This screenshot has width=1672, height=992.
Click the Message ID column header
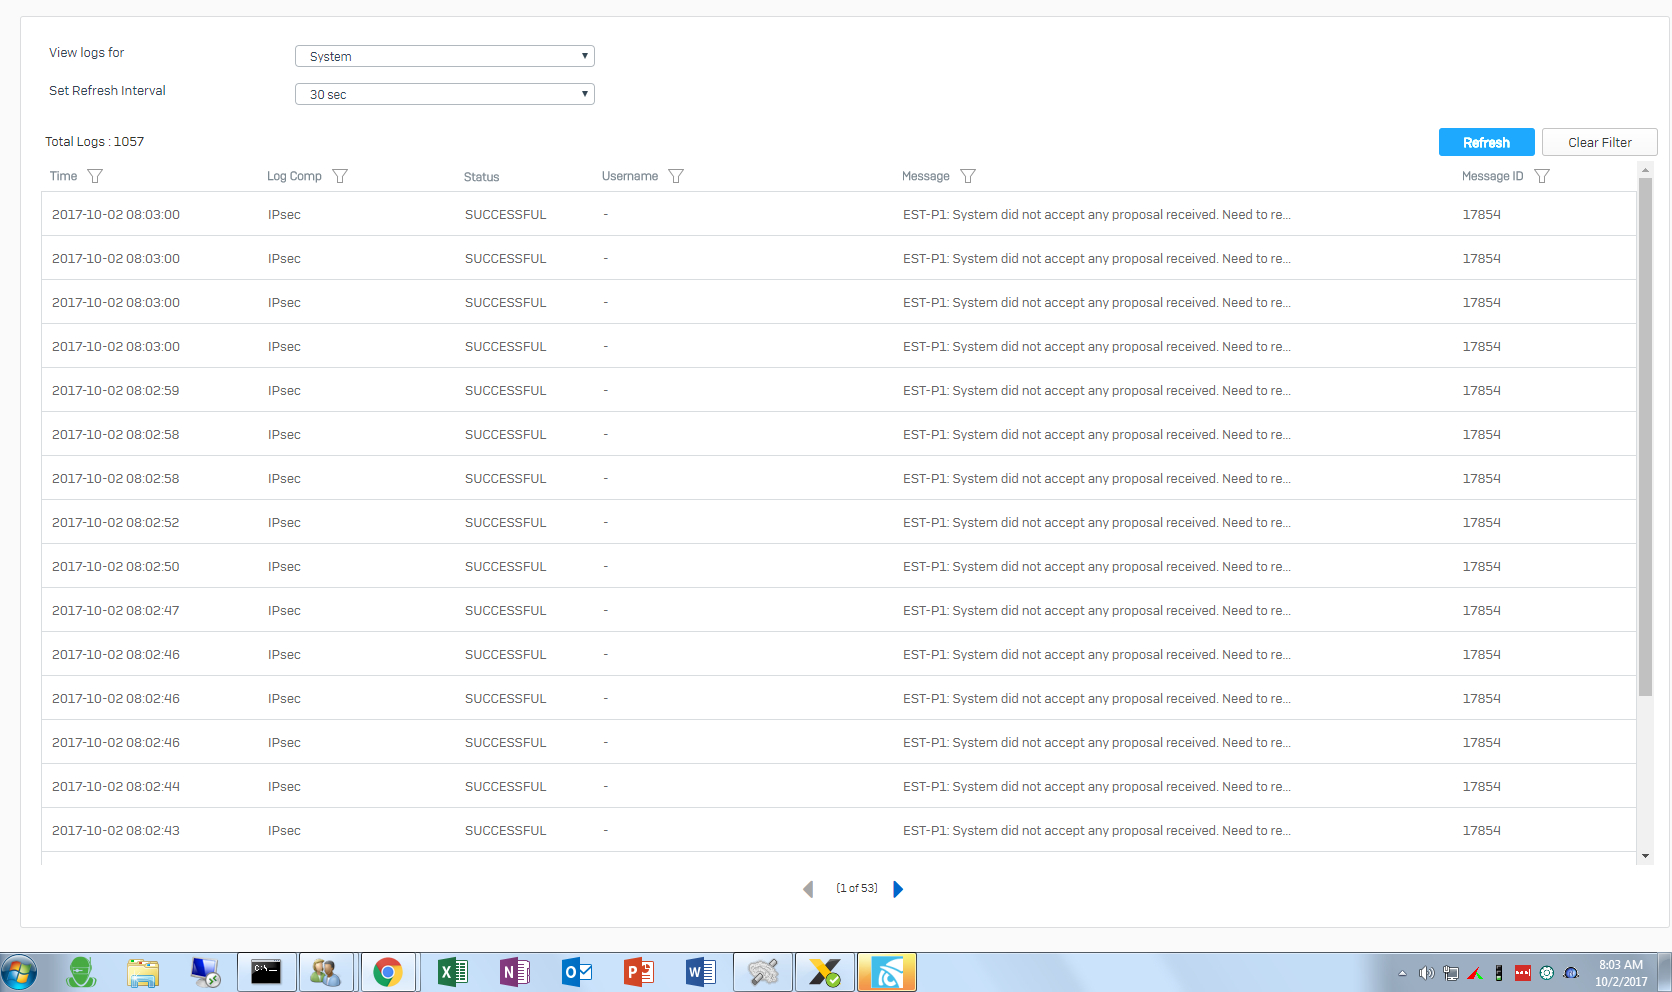[x=1492, y=176]
